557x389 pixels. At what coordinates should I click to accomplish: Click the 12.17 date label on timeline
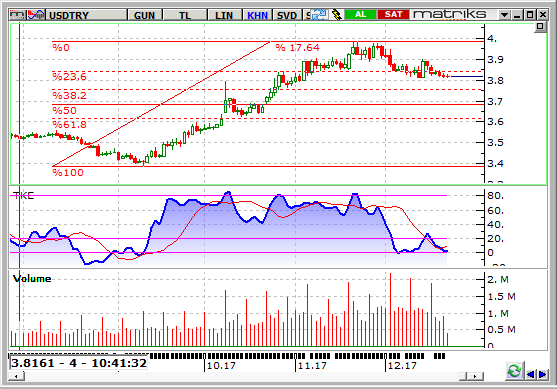[x=402, y=366]
